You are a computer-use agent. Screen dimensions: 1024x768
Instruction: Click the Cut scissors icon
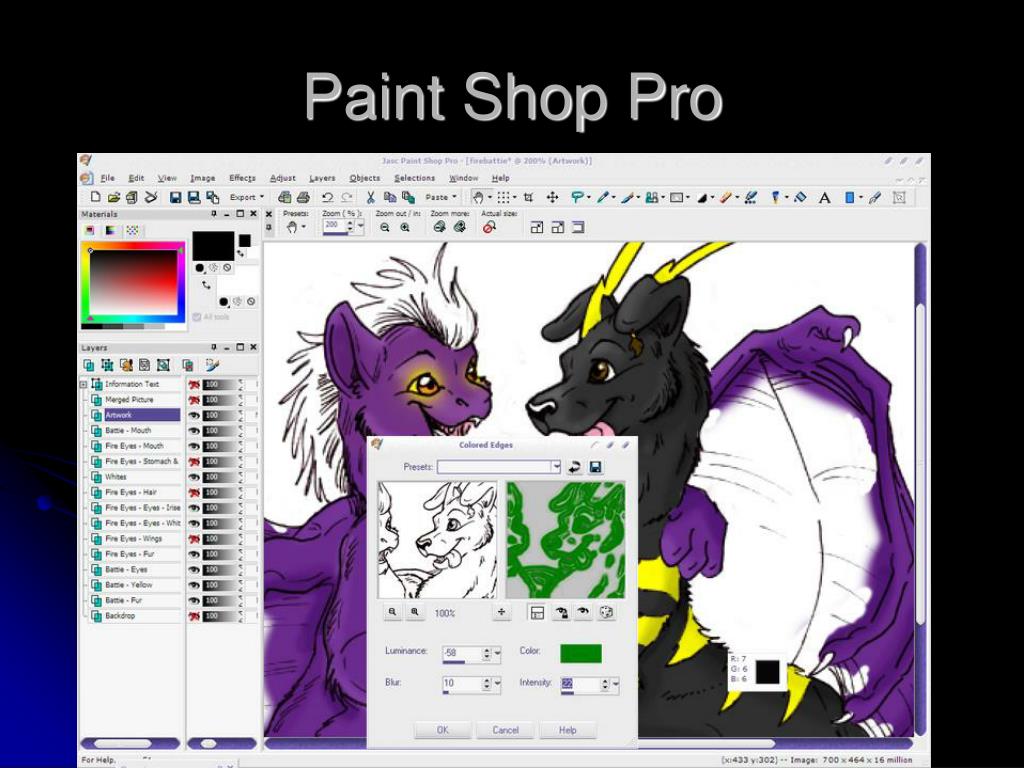370,197
